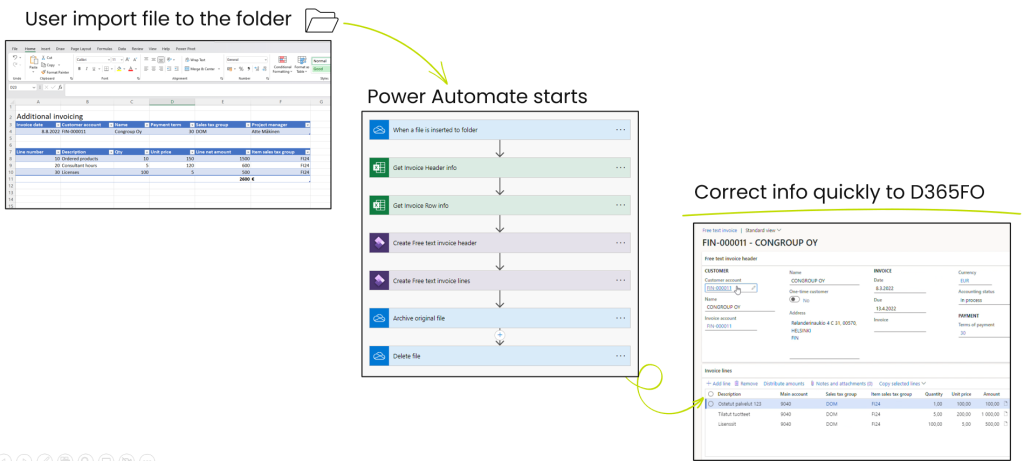Click the icon on Create Free text invoice header
The width and height of the screenshot is (1024, 461).
(x=378, y=243)
